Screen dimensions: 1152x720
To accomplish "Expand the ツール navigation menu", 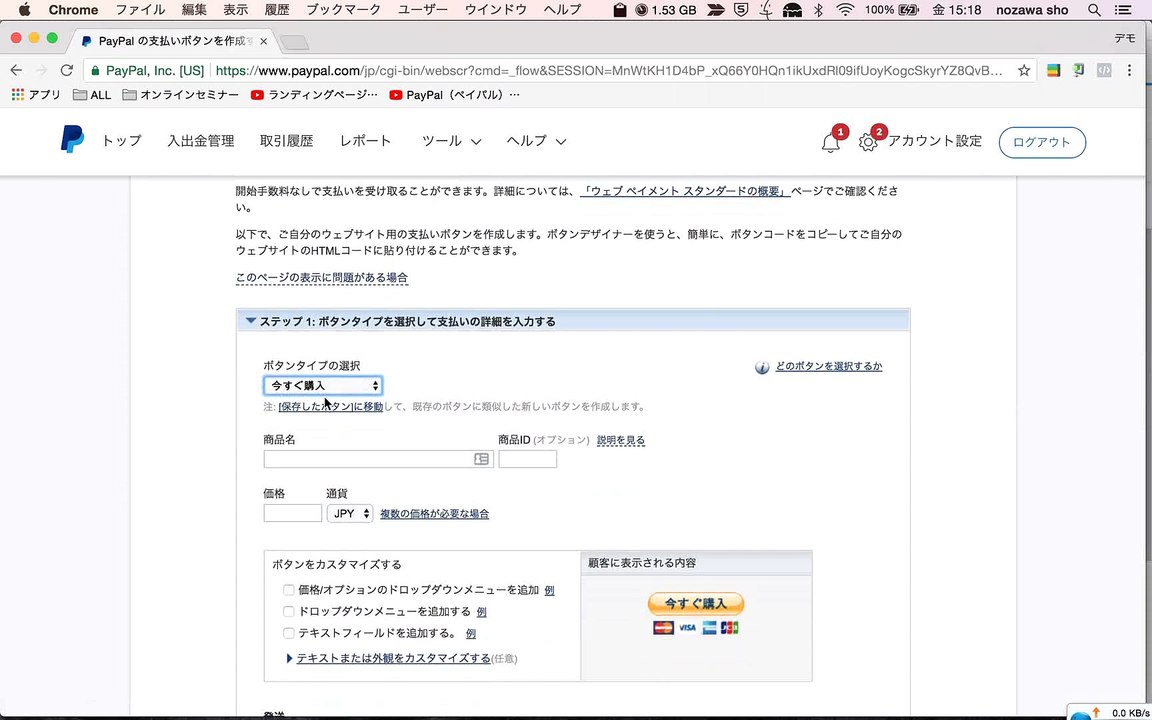I will [x=451, y=141].
